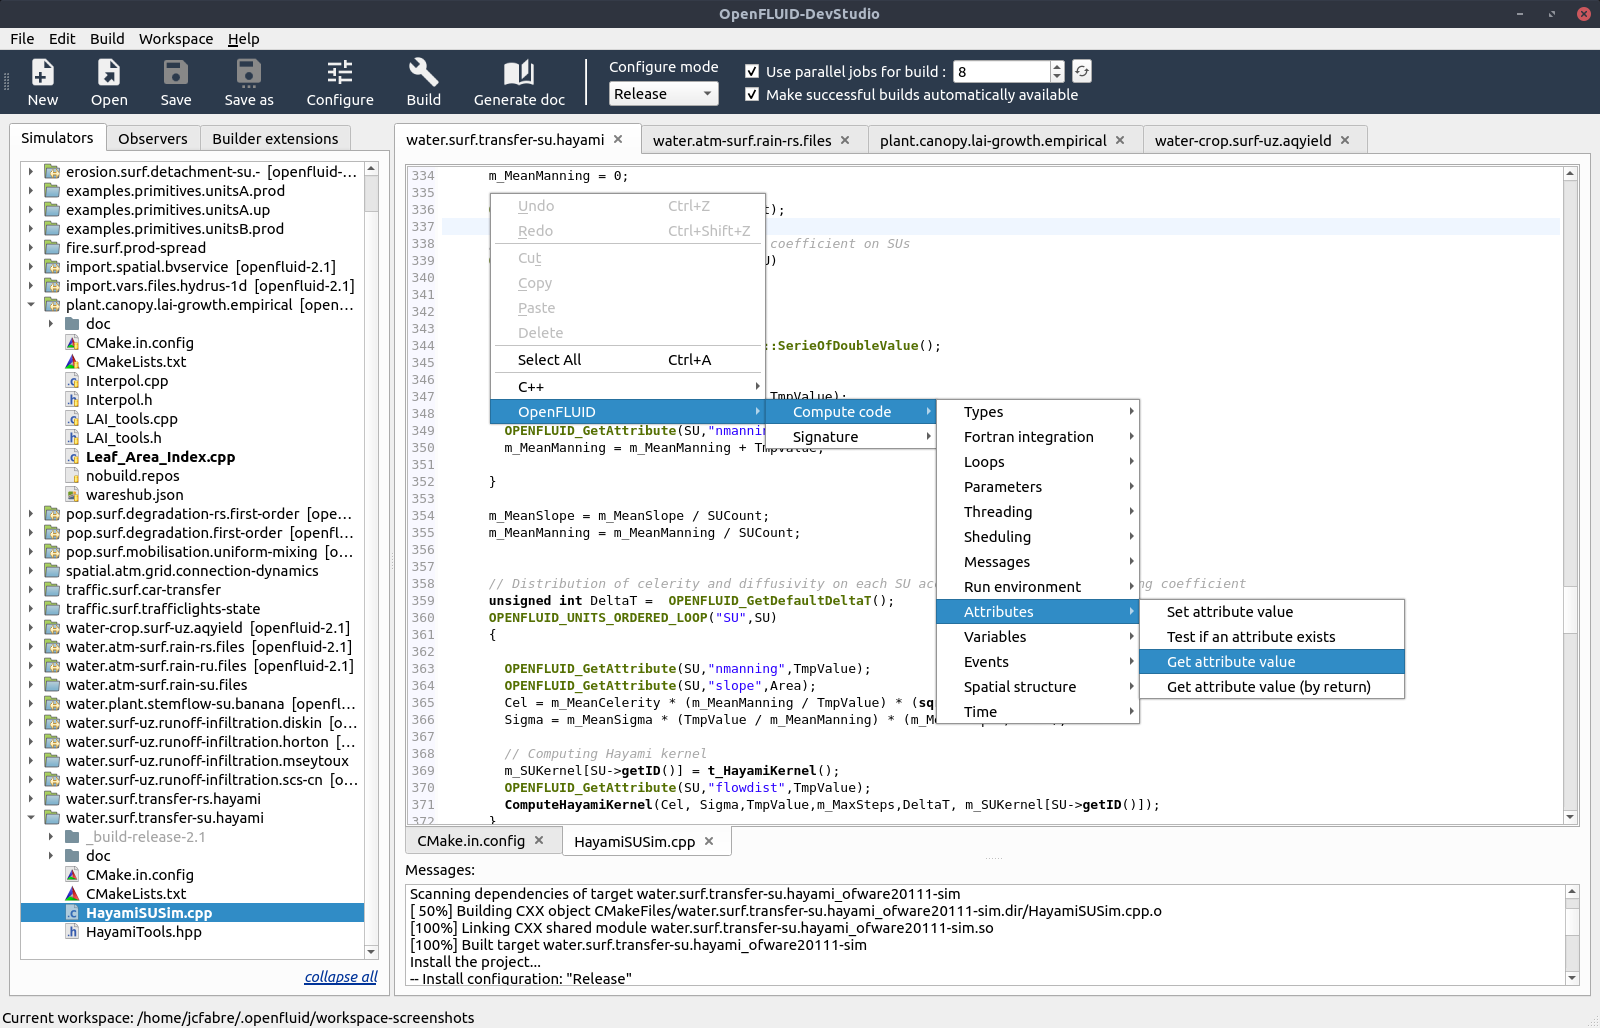
Task: Open the Configure mode Release dropdown
Action: point(664,94)
